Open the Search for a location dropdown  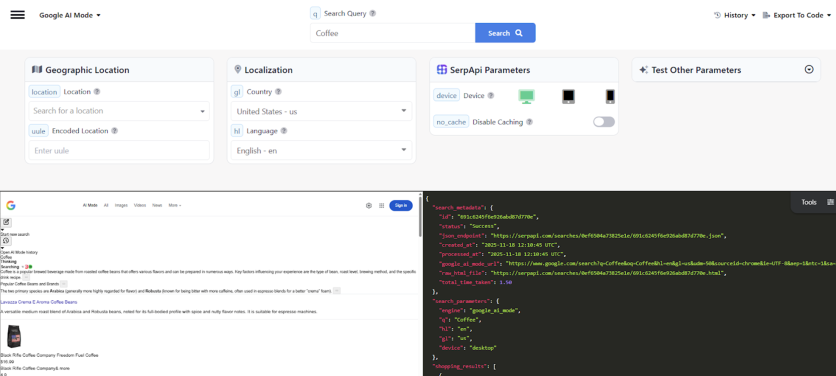[x=119, y=111]
